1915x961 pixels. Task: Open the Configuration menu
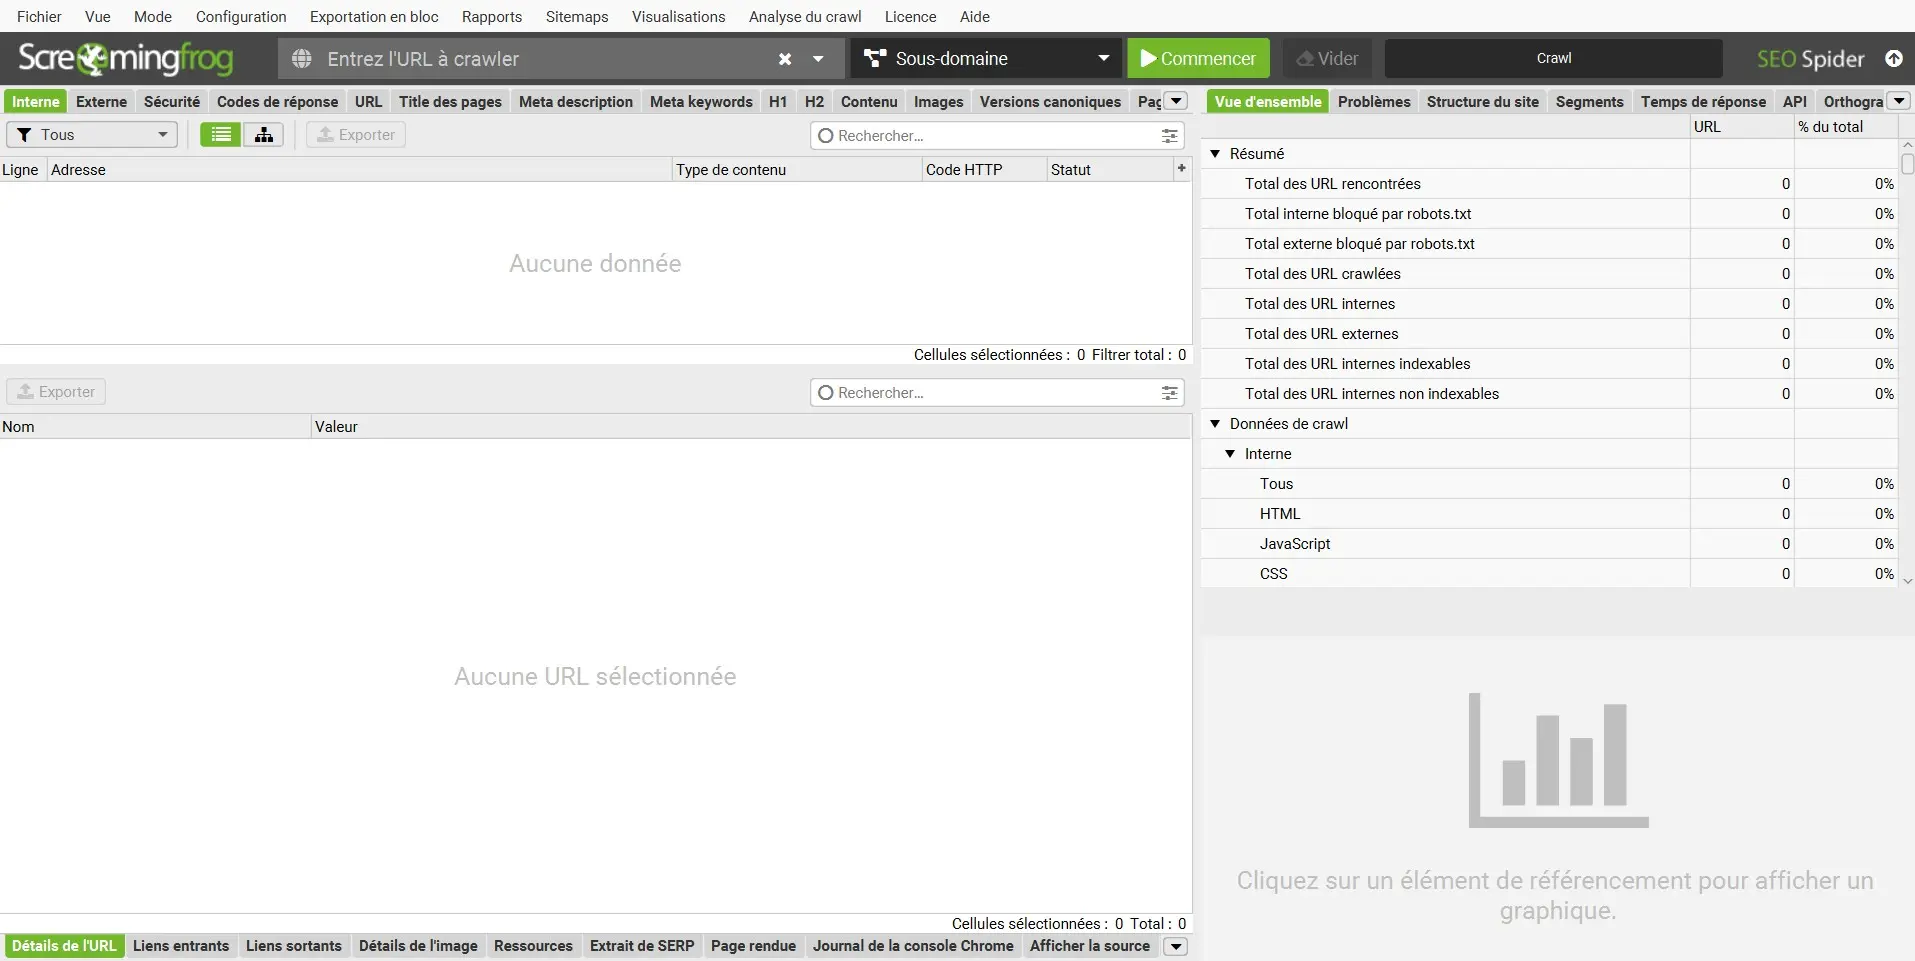coord(241,17)
